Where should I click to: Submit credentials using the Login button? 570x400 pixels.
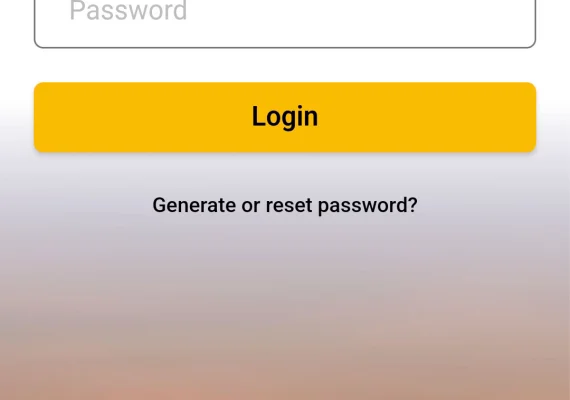(285, 117)
